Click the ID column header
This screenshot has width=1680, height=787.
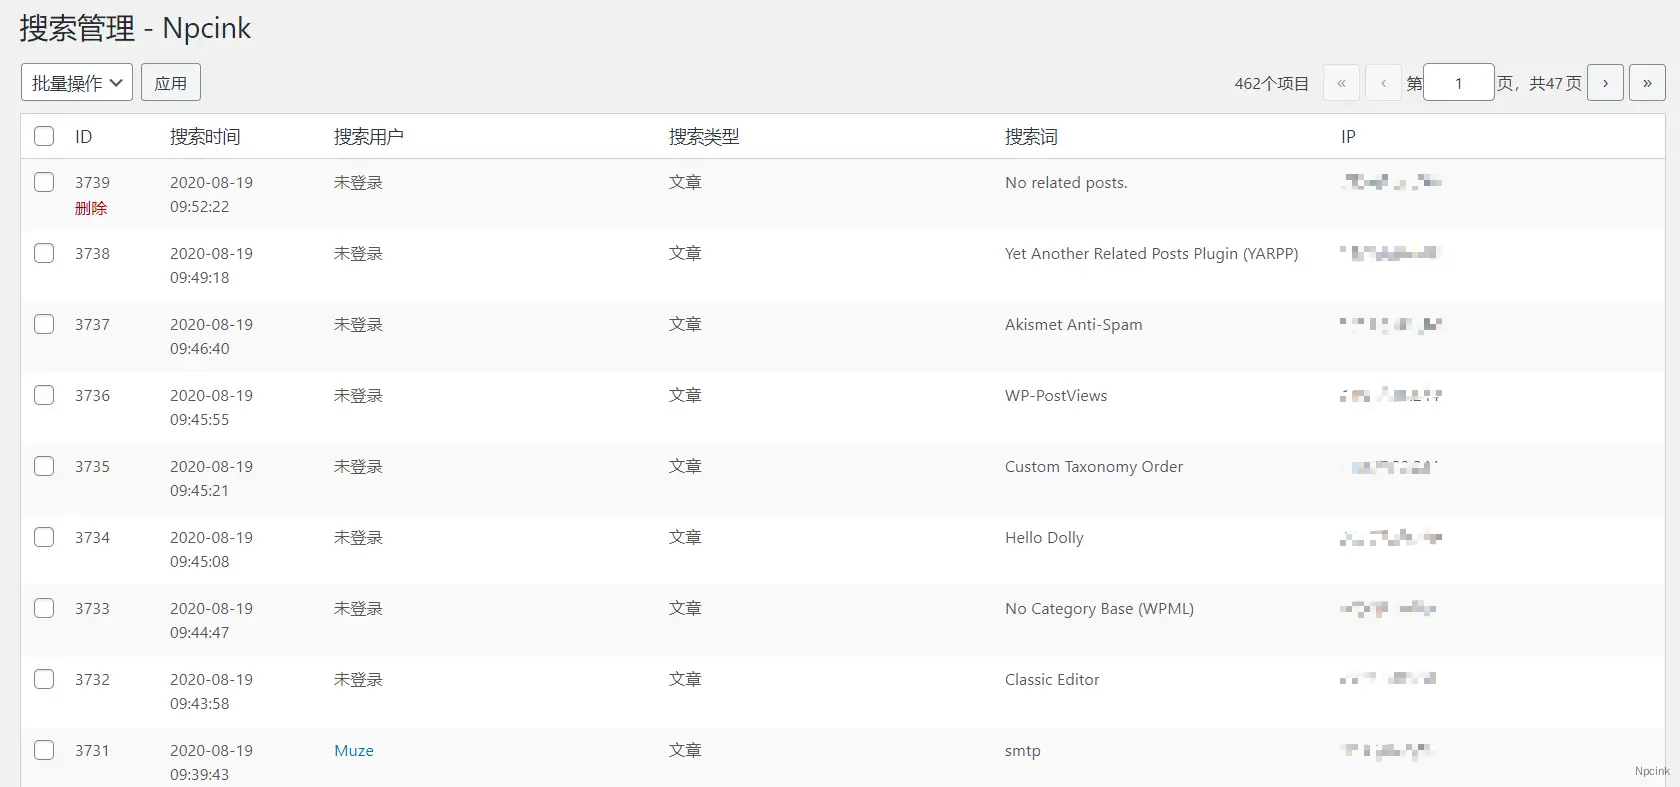click(x=84, y=137)
